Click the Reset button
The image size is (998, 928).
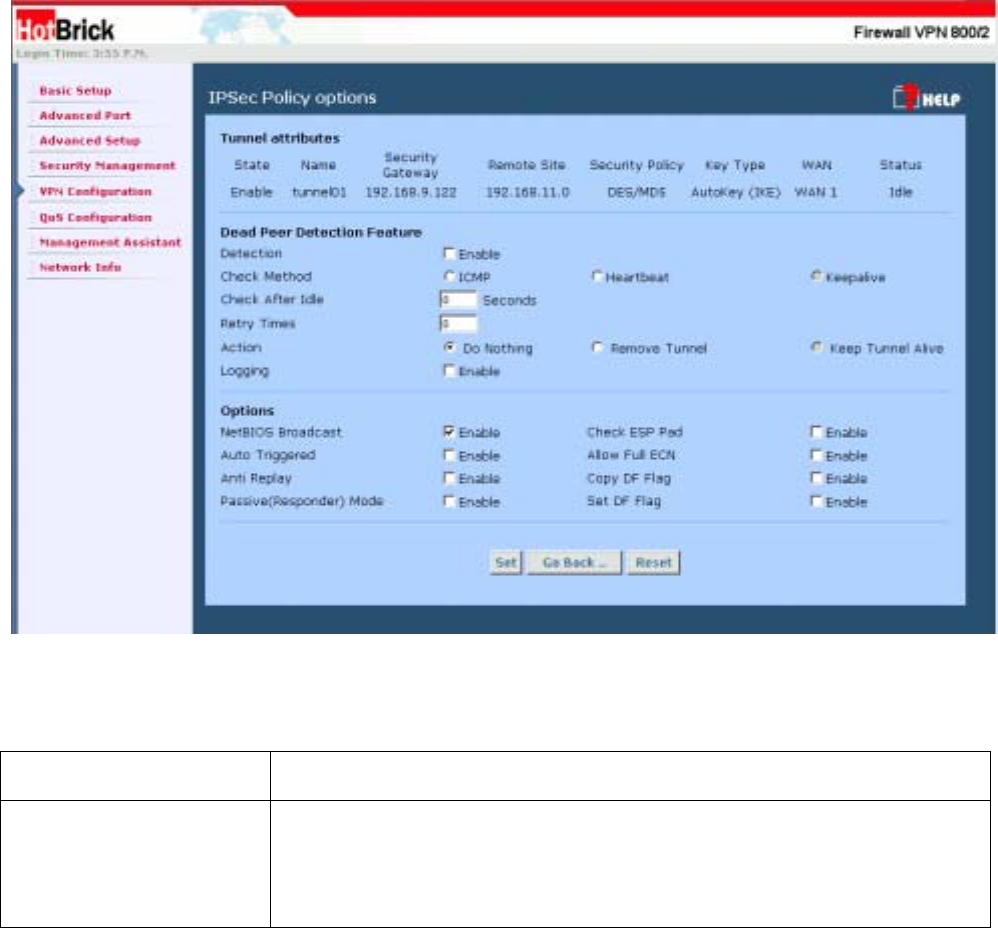pyautogui.click(x=653, y=563)
